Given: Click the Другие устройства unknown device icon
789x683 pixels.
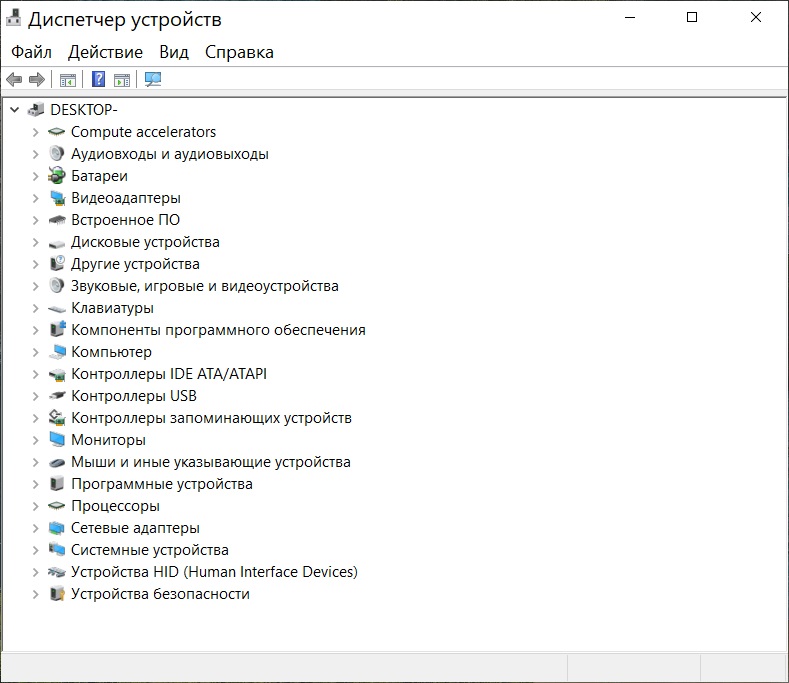Looking at the screenshot, I should coord(57,263).
